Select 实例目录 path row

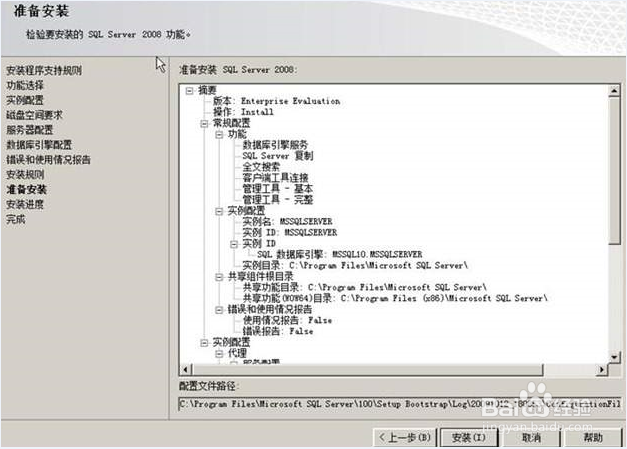pos(355,265)
